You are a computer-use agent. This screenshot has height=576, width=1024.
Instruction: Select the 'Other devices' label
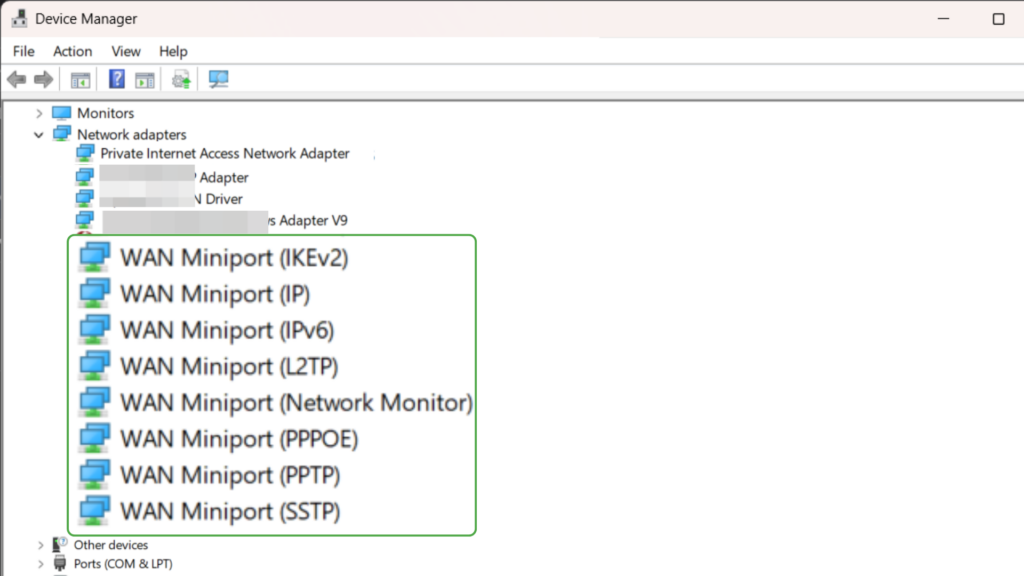pos(110,545)
